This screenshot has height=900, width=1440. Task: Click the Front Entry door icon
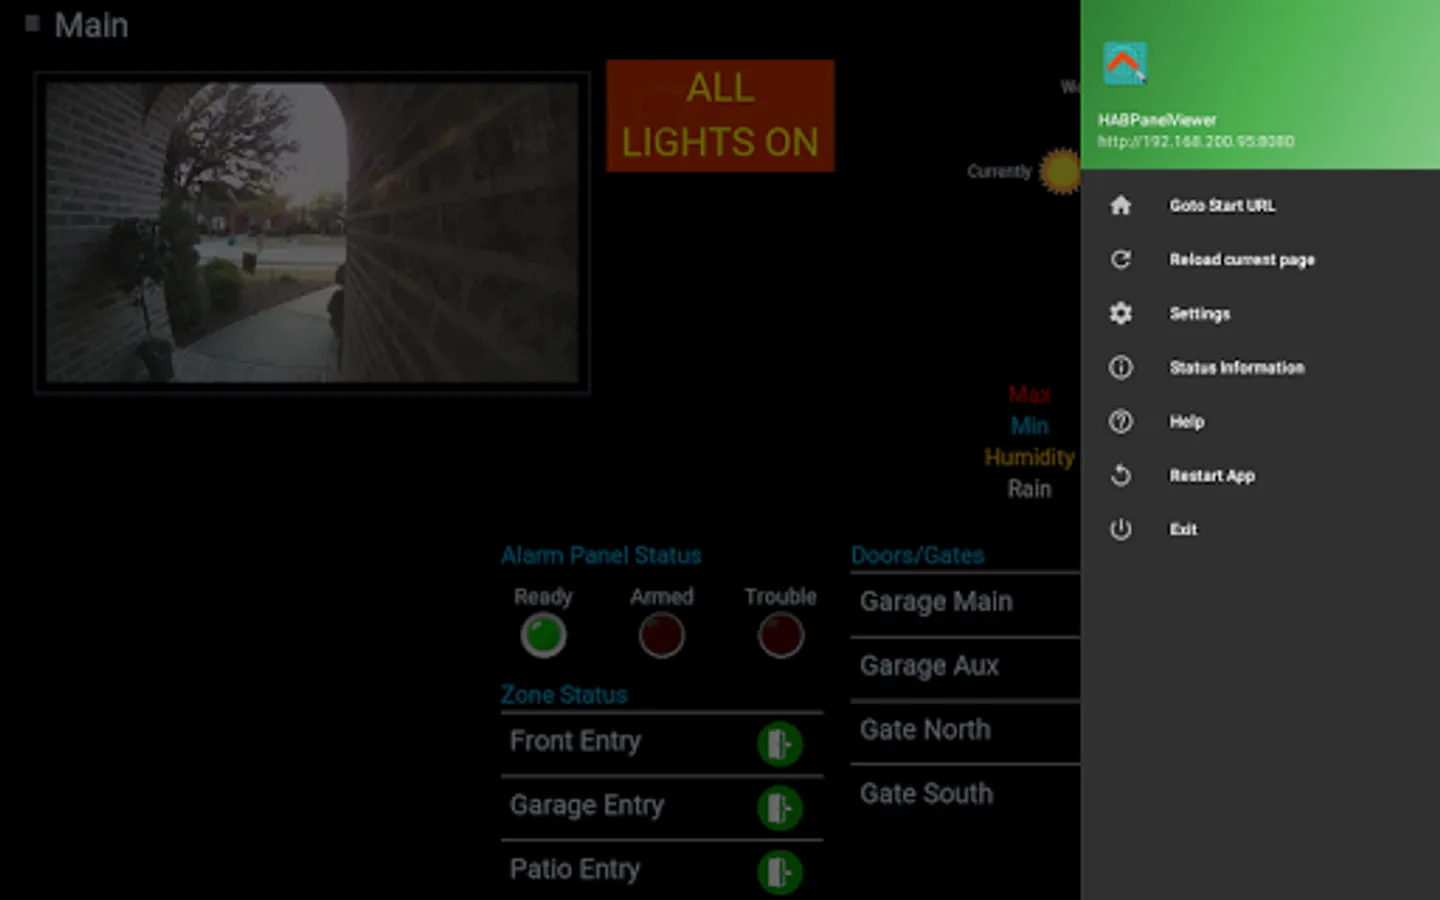point(779,744)
